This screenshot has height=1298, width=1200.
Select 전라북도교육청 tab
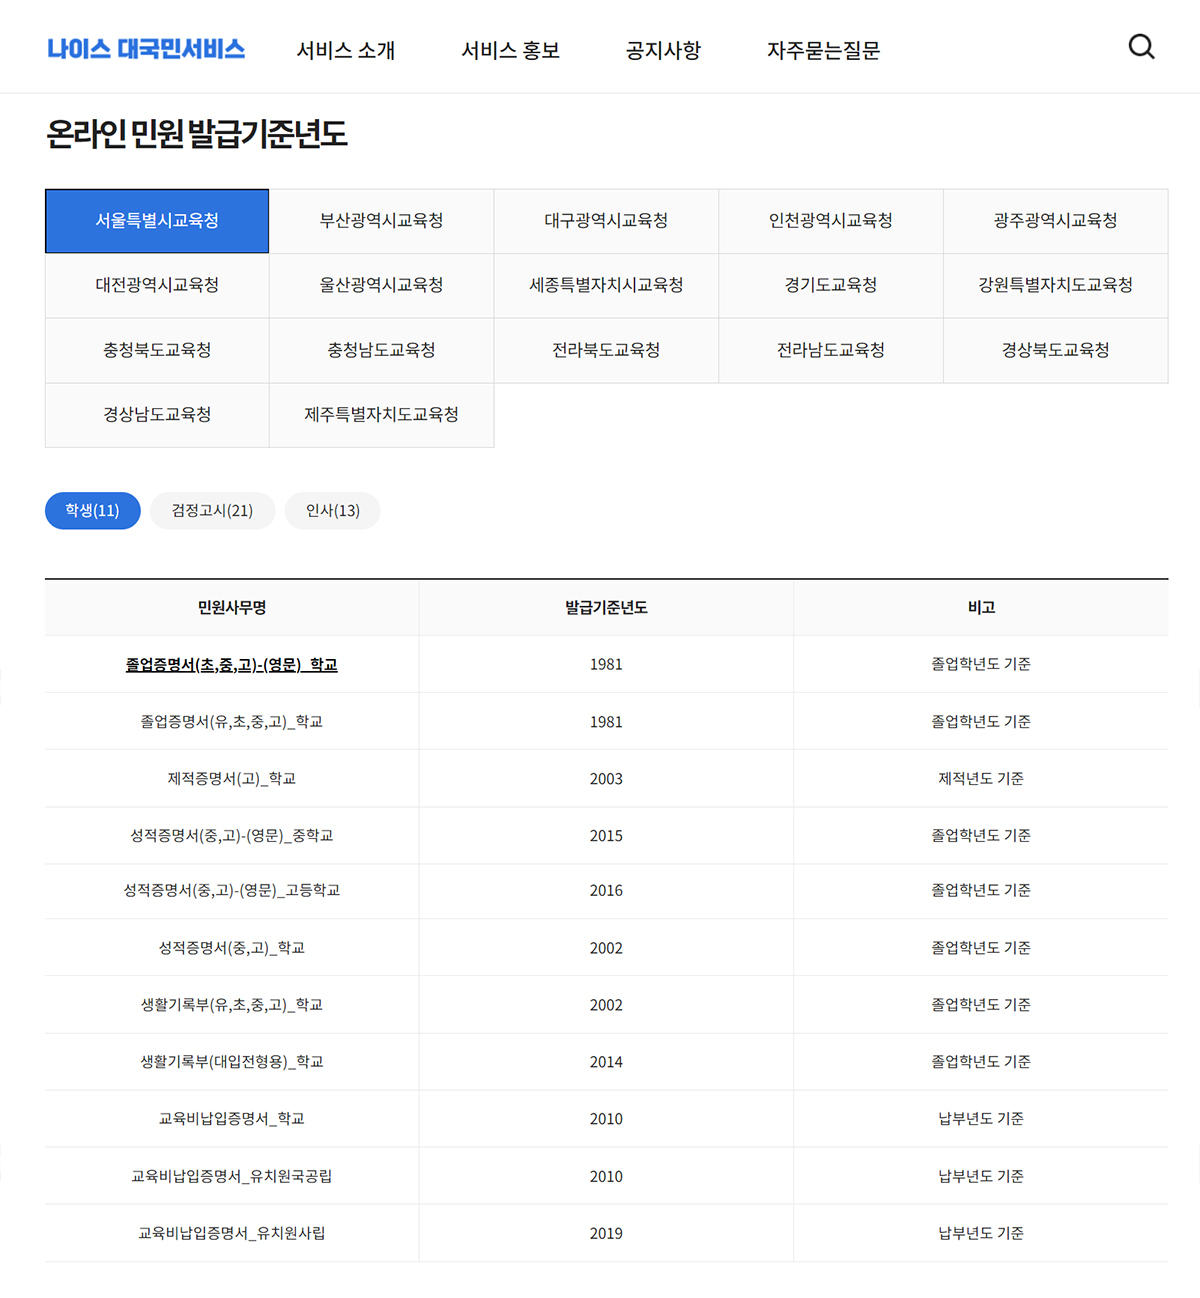[x=606, y=350]
